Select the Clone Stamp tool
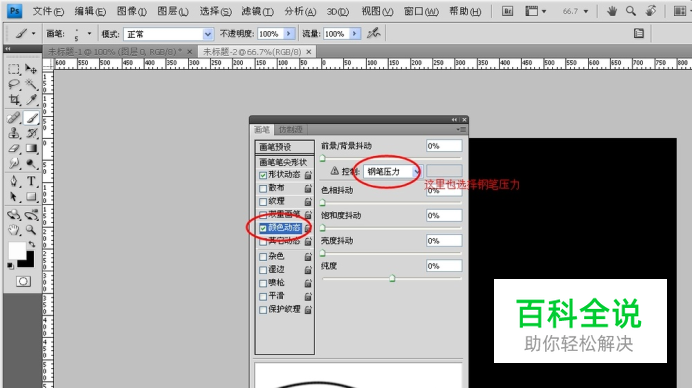The width and height of the screenshot is (692, 388). [x=14, y=132]
